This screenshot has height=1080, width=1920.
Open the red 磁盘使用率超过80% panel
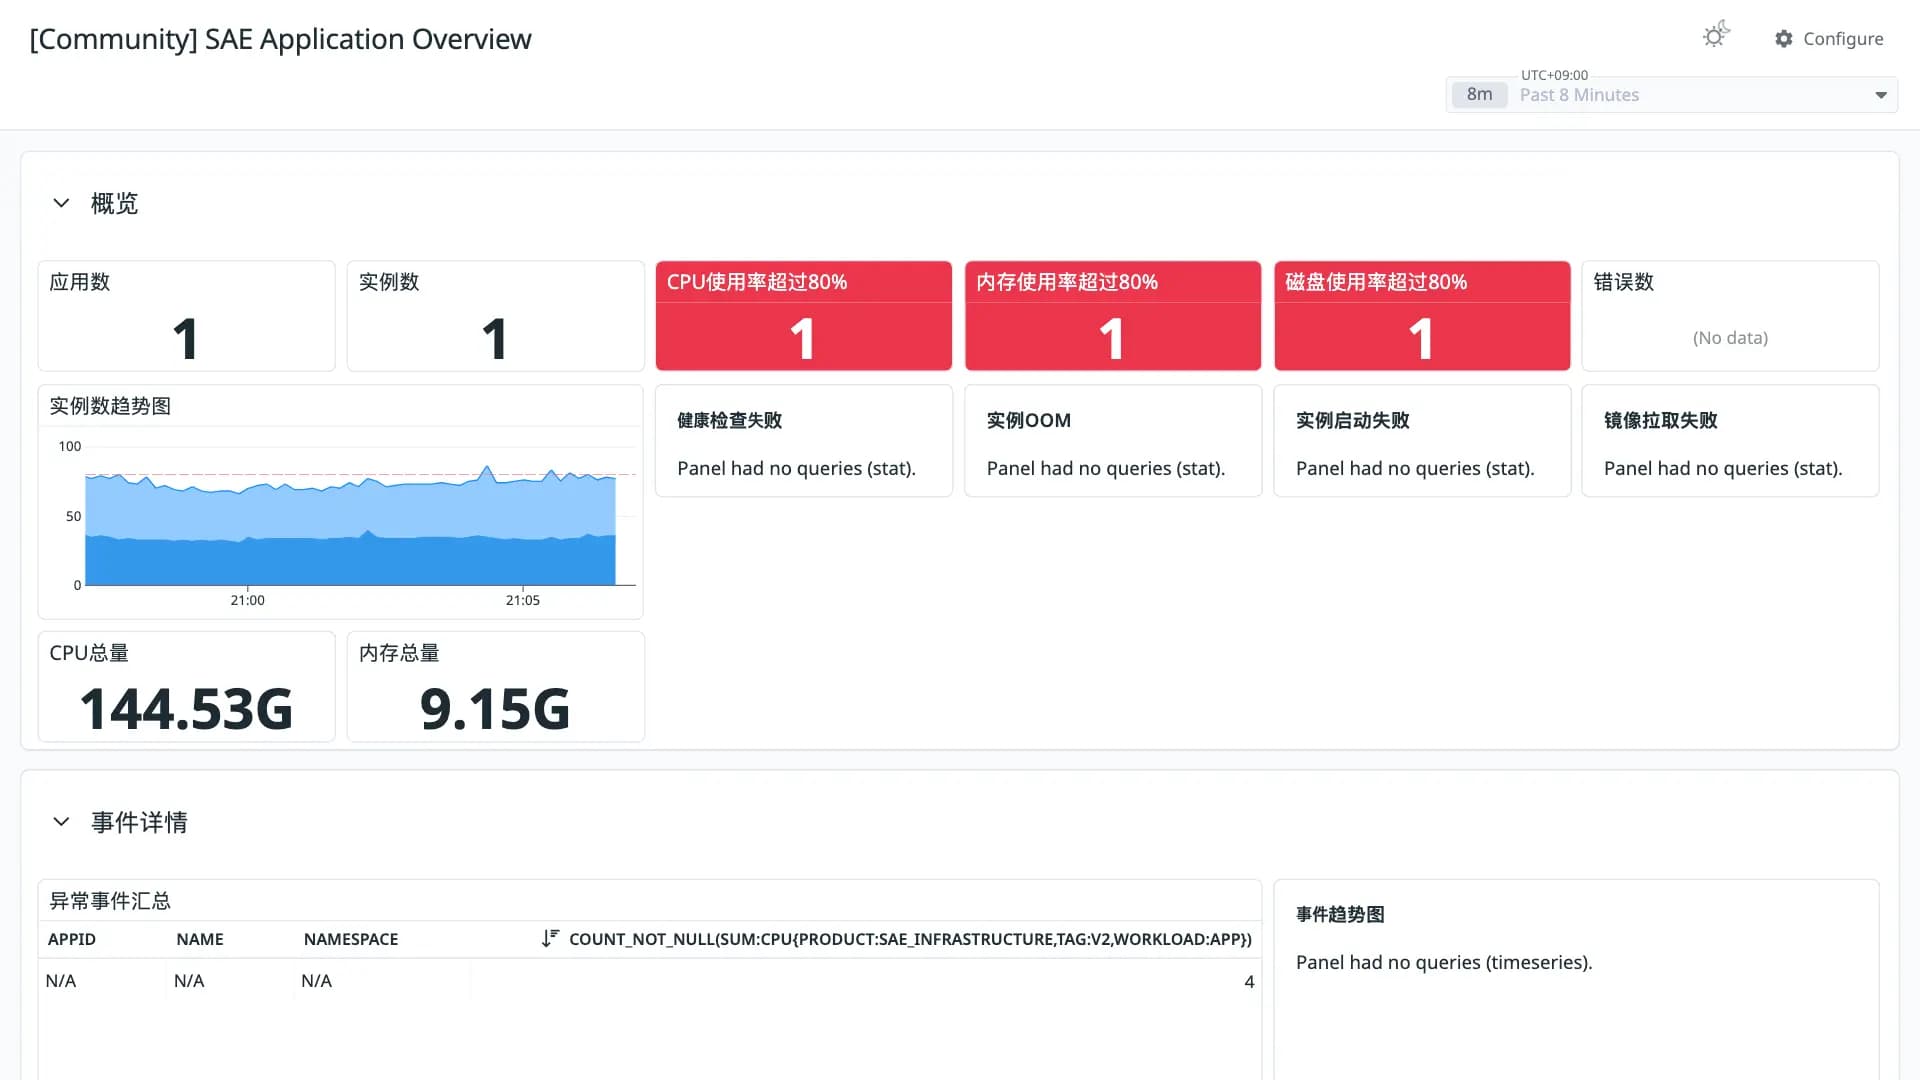1422,316
